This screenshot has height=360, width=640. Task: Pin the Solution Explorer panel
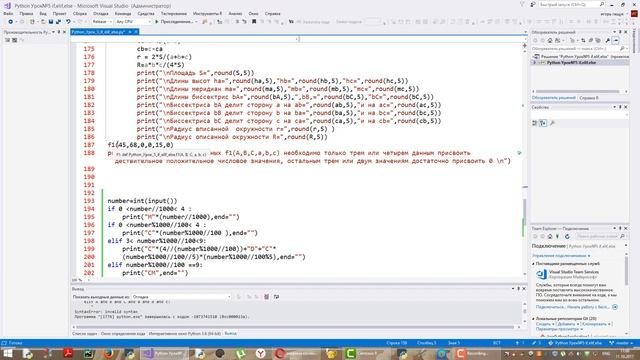(x=620, y=32)
